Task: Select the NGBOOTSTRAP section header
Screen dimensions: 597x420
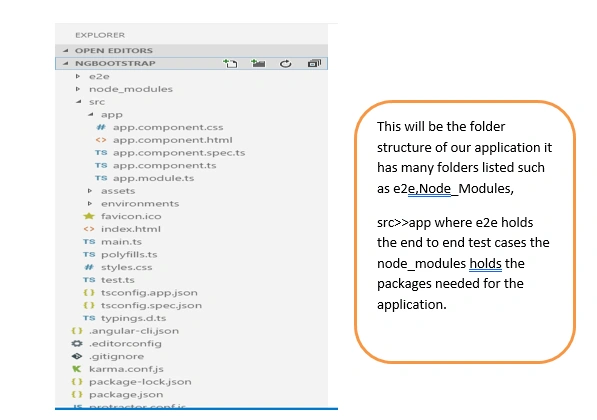Action: click(x=192, y=64)
